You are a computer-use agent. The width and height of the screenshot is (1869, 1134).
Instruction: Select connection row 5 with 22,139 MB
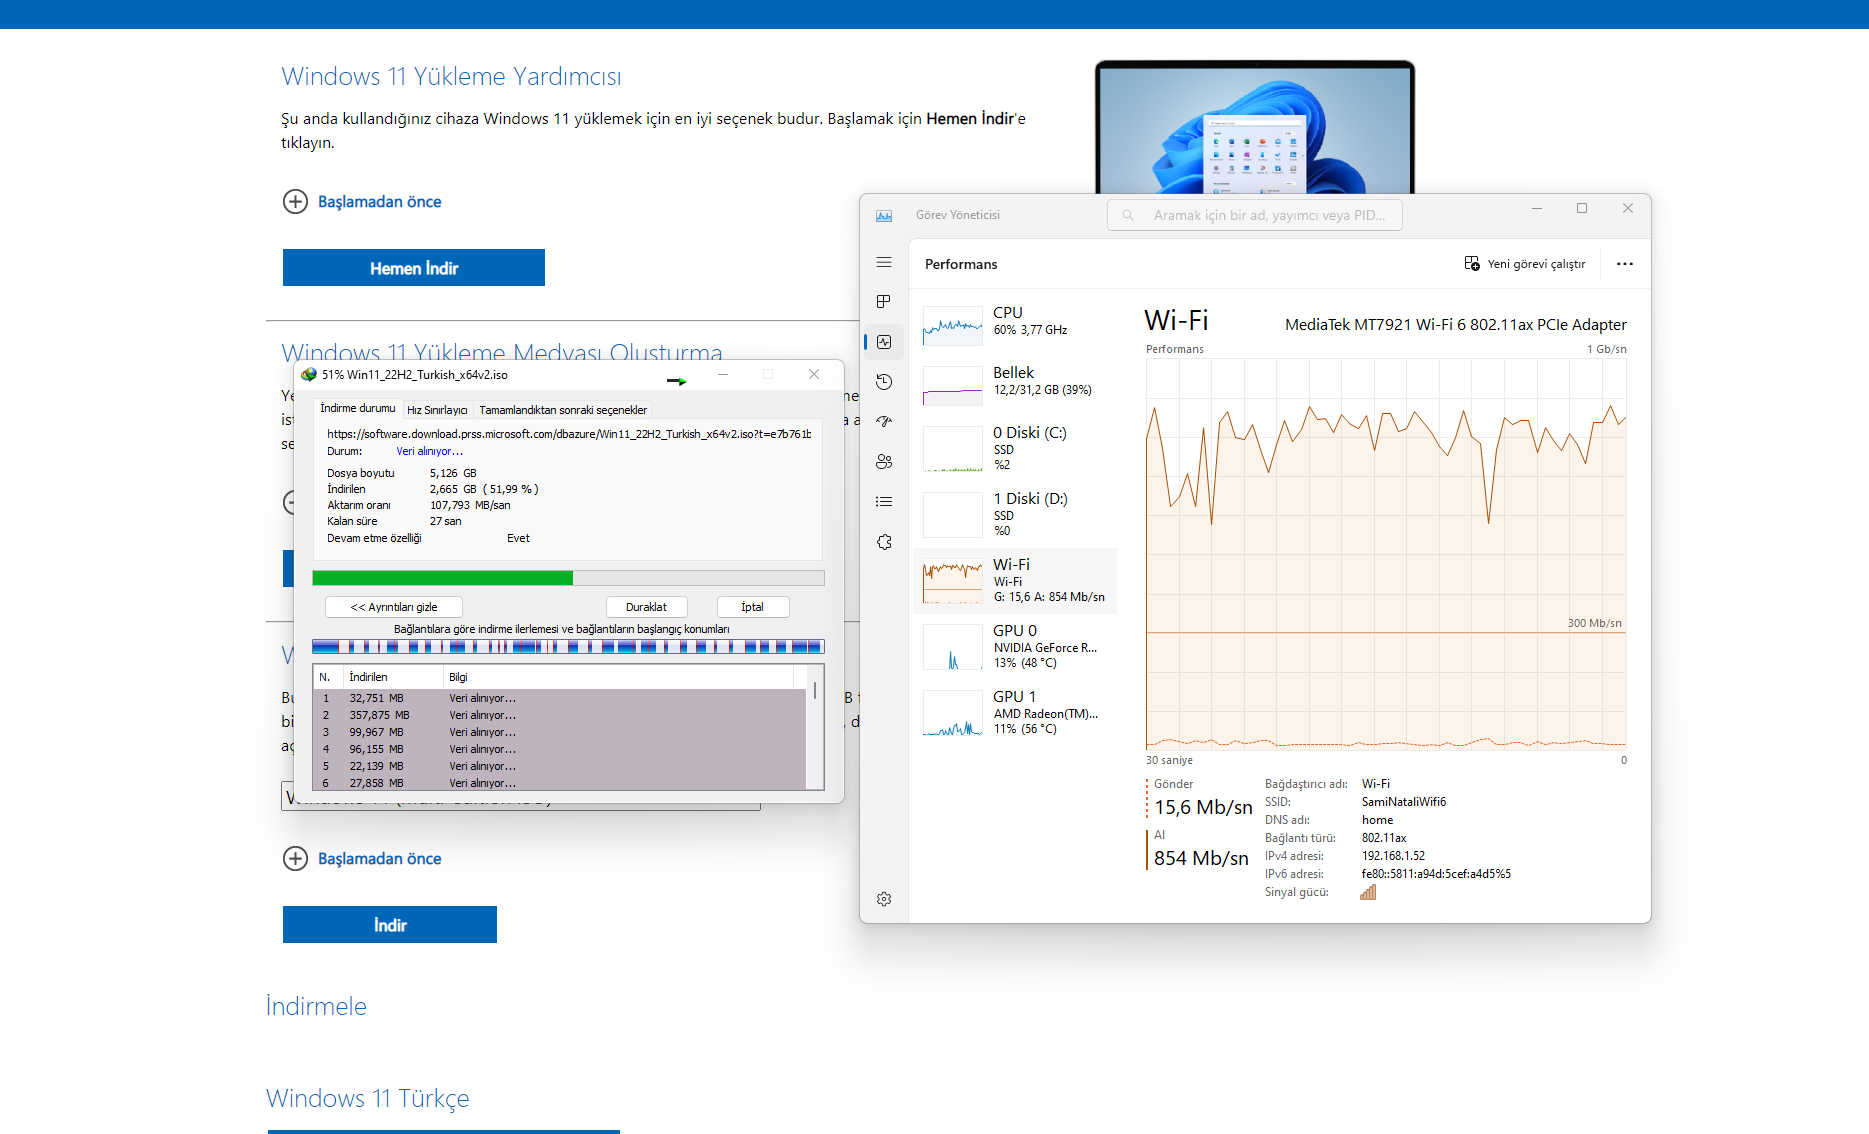click(560, 766)
